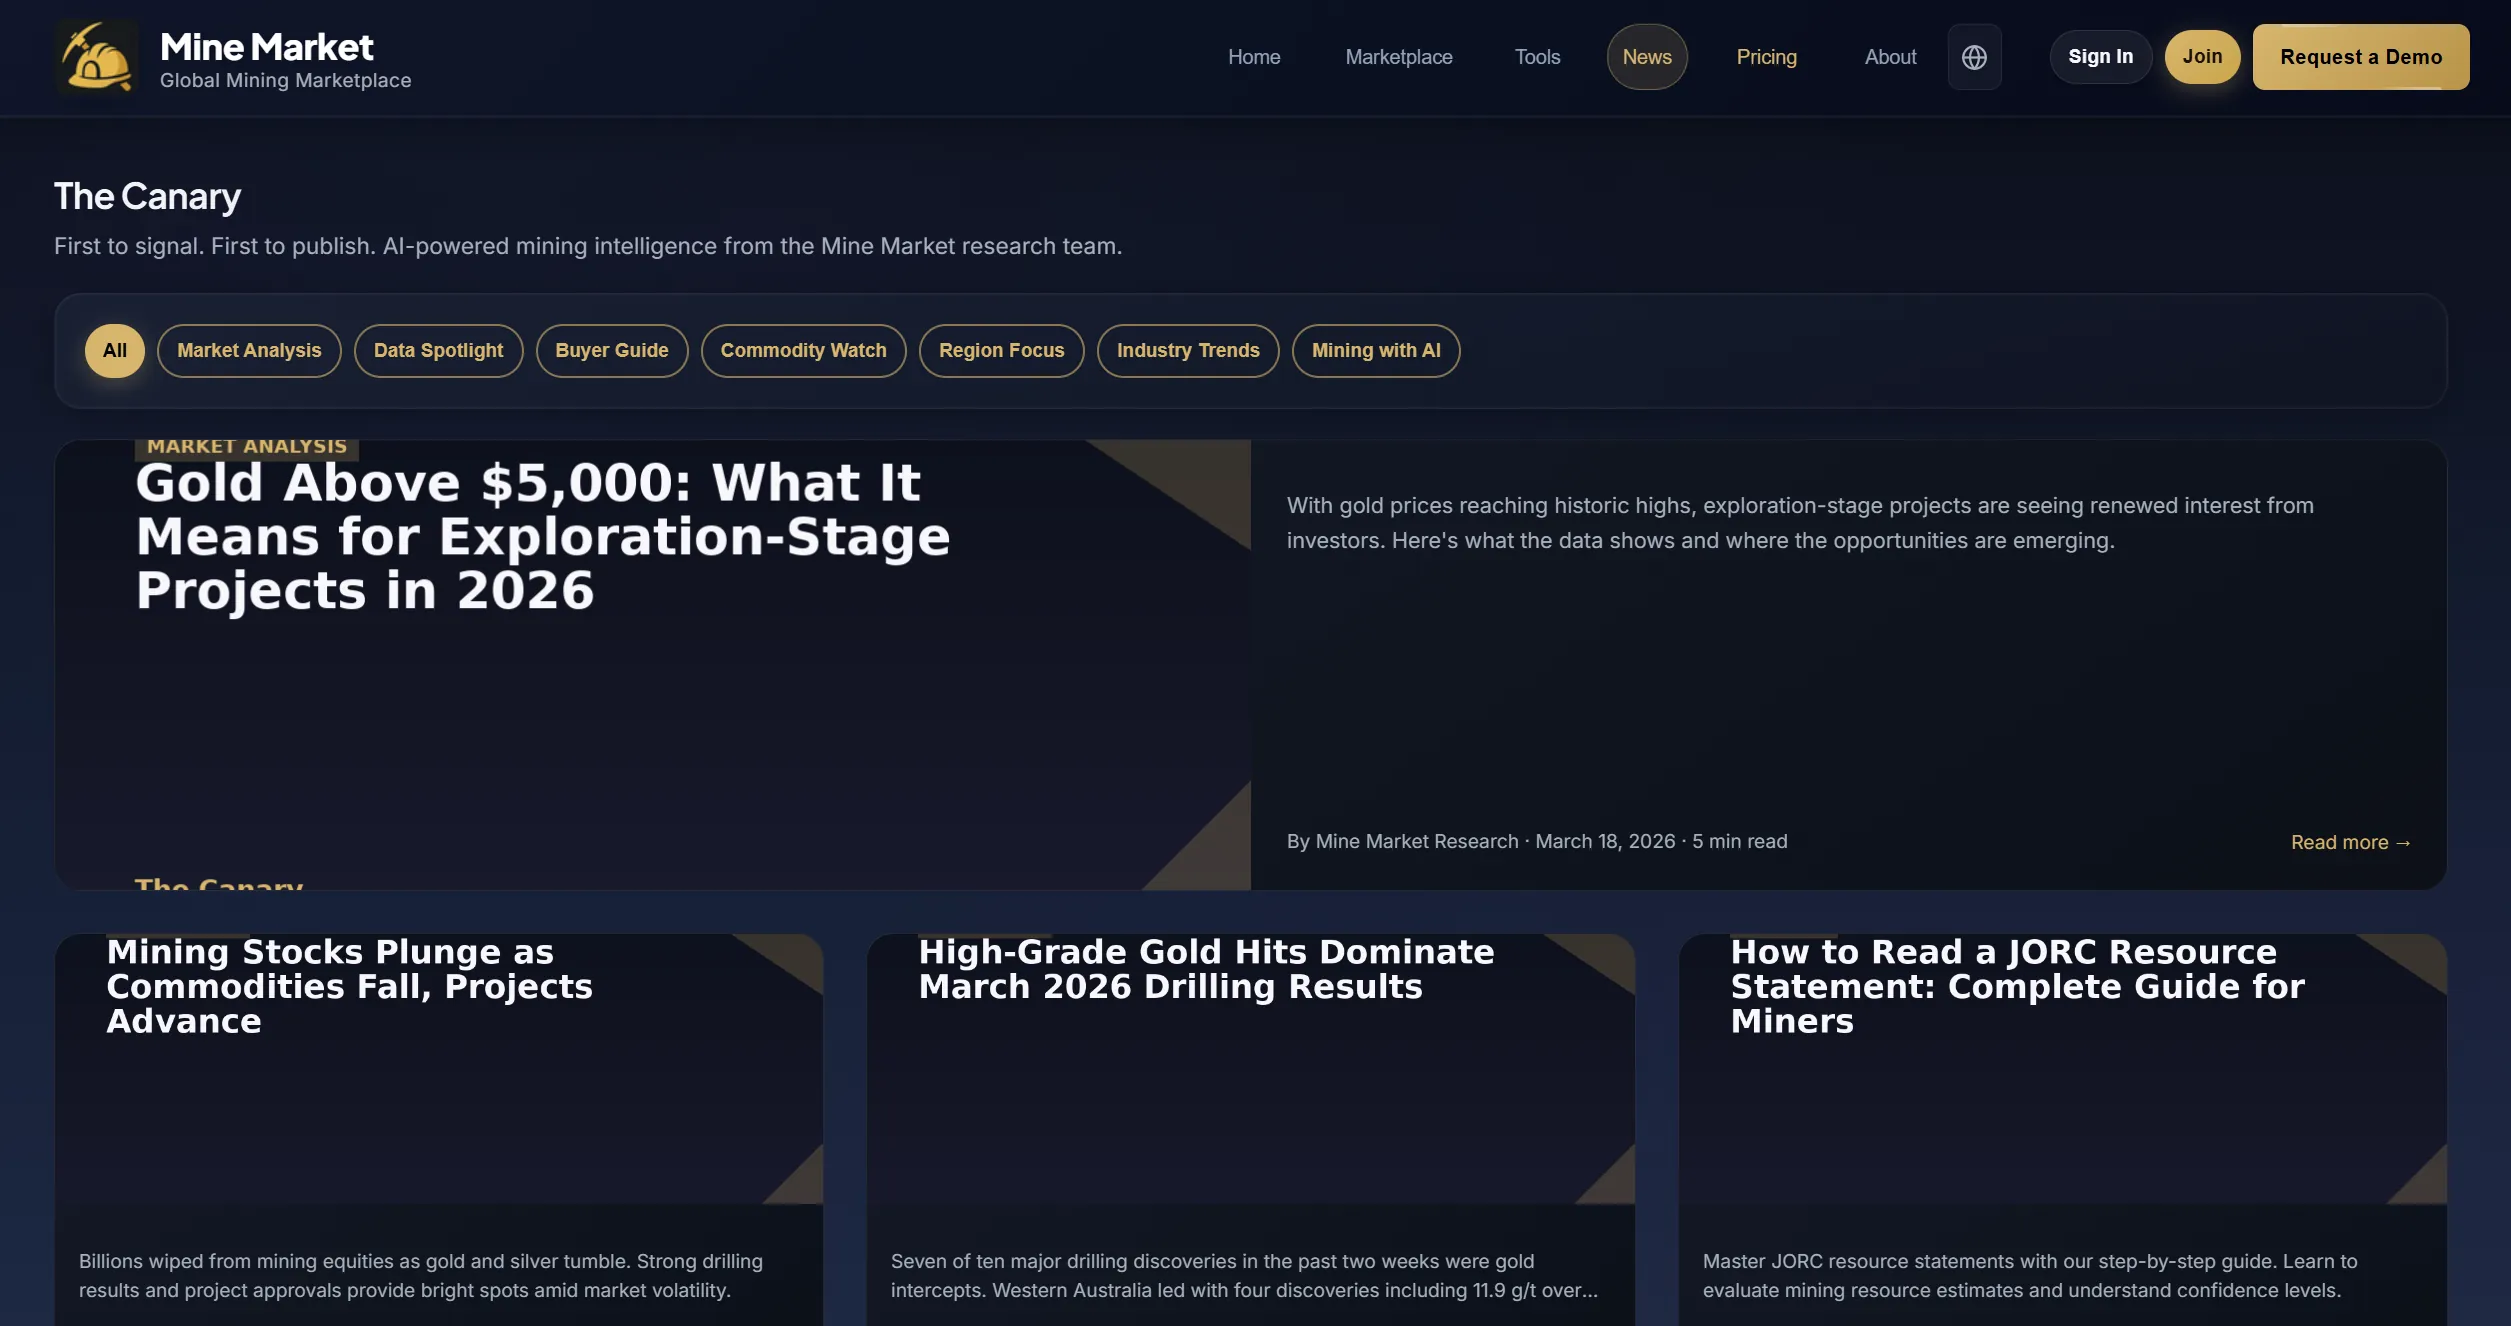Screen dimensions: 2511x1326
Task: Open the News navigation item
Action: click(x=1646, y=57)
